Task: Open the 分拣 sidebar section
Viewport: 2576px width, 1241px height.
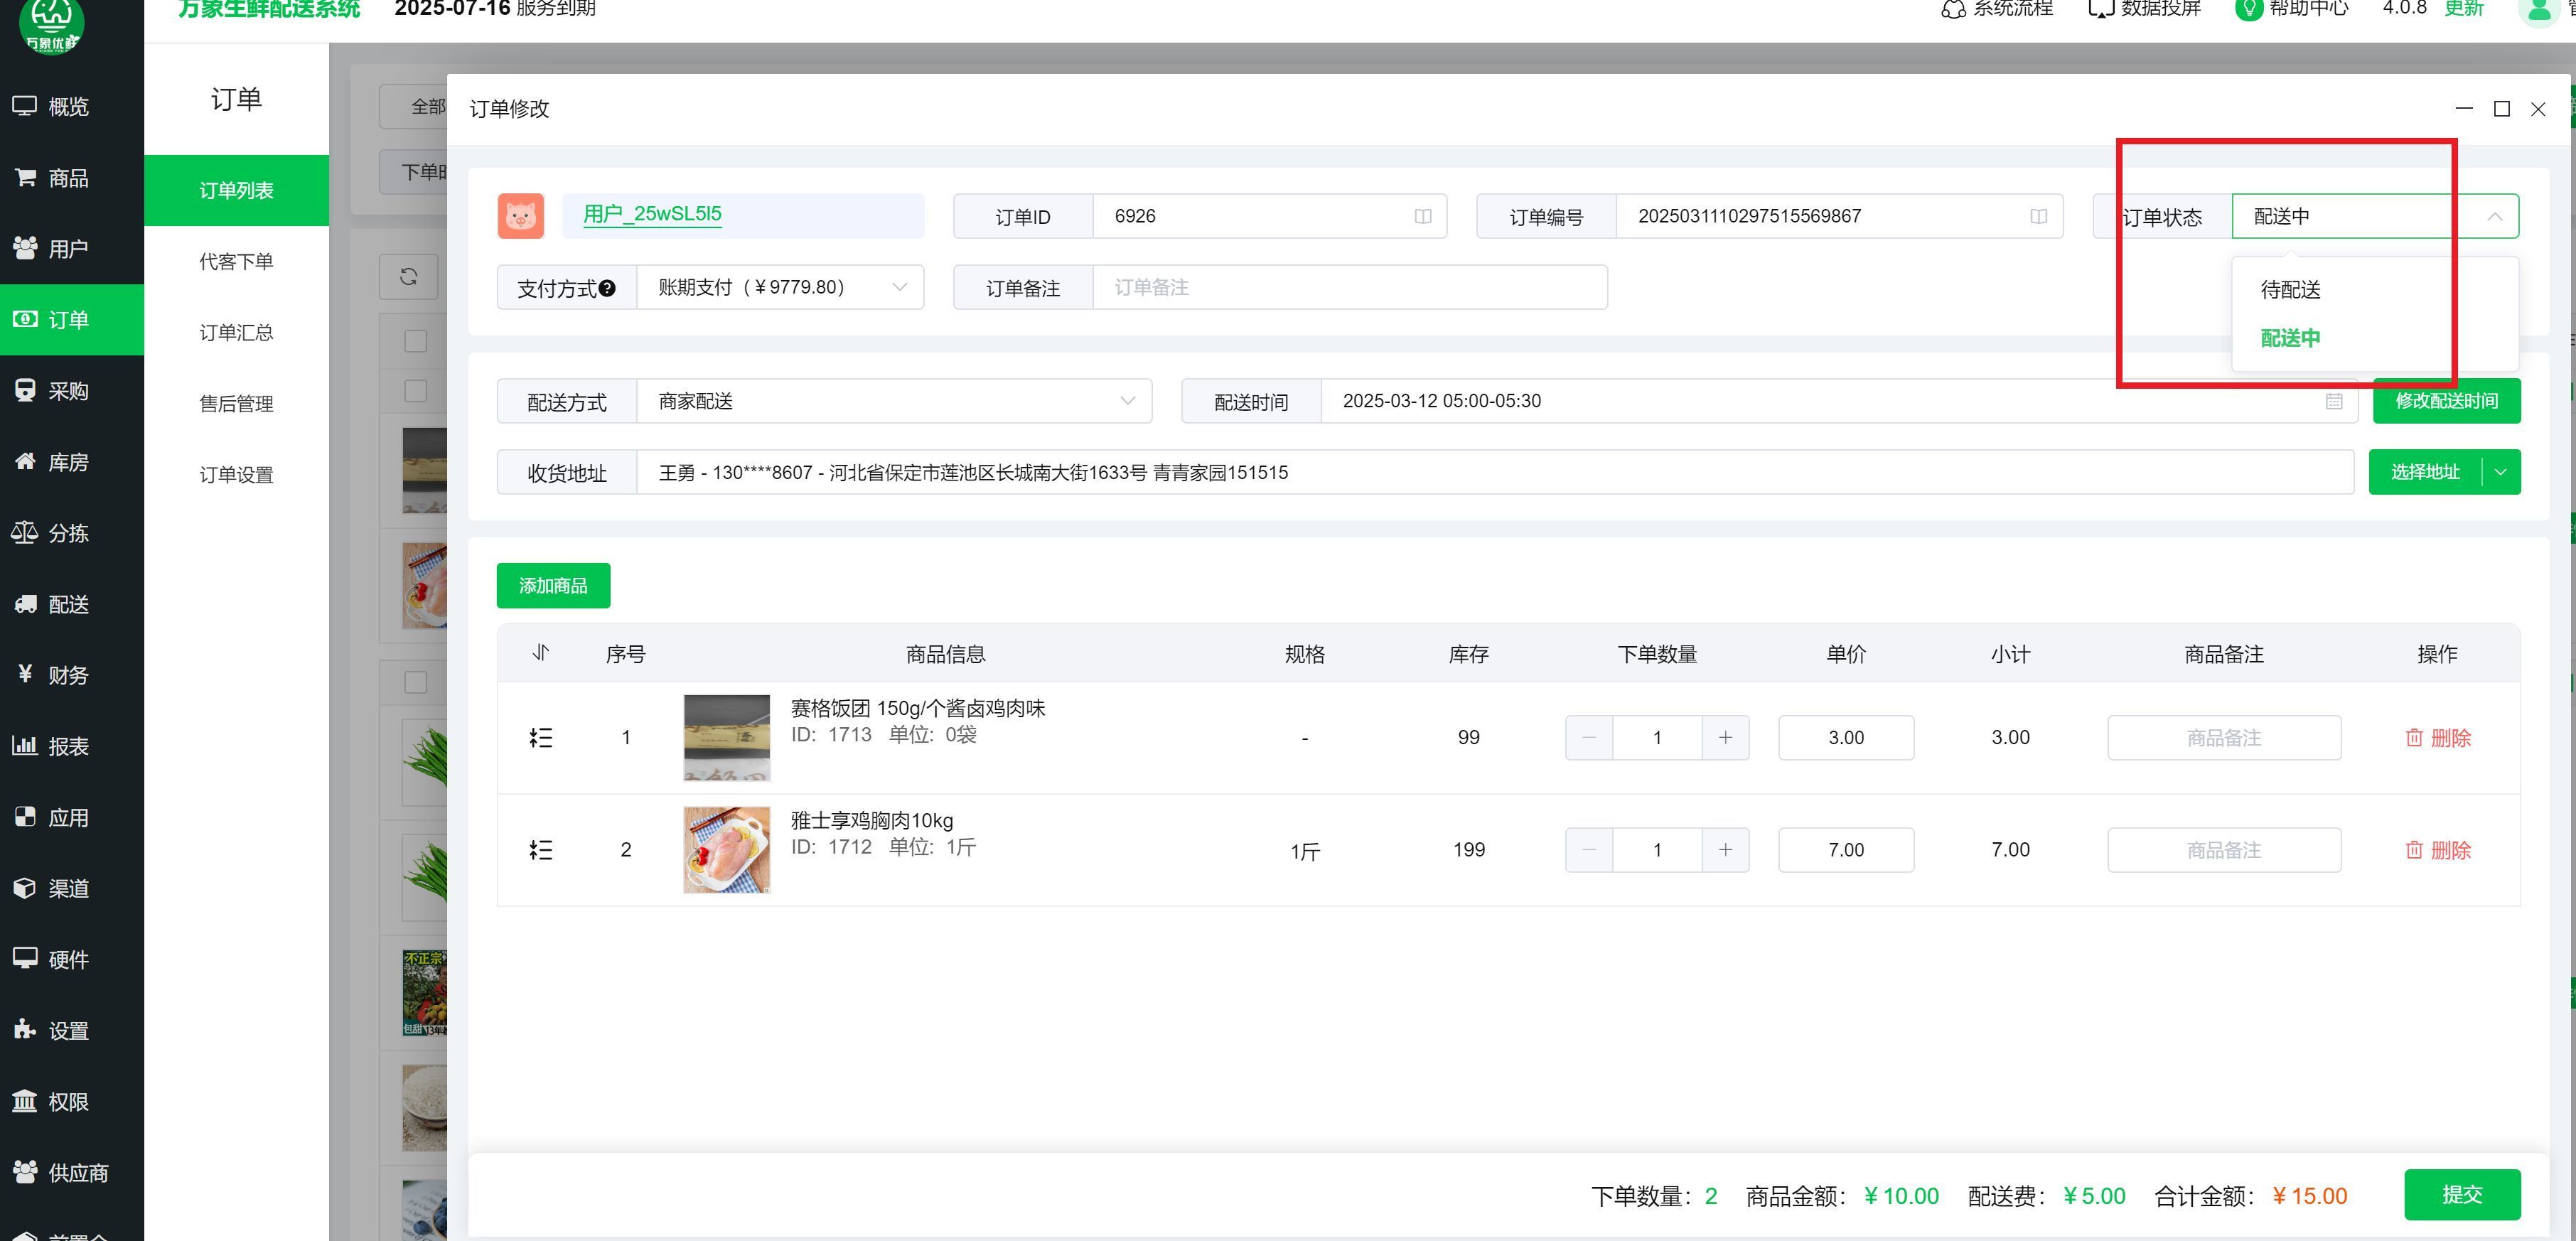Action: tap(70, 533)
